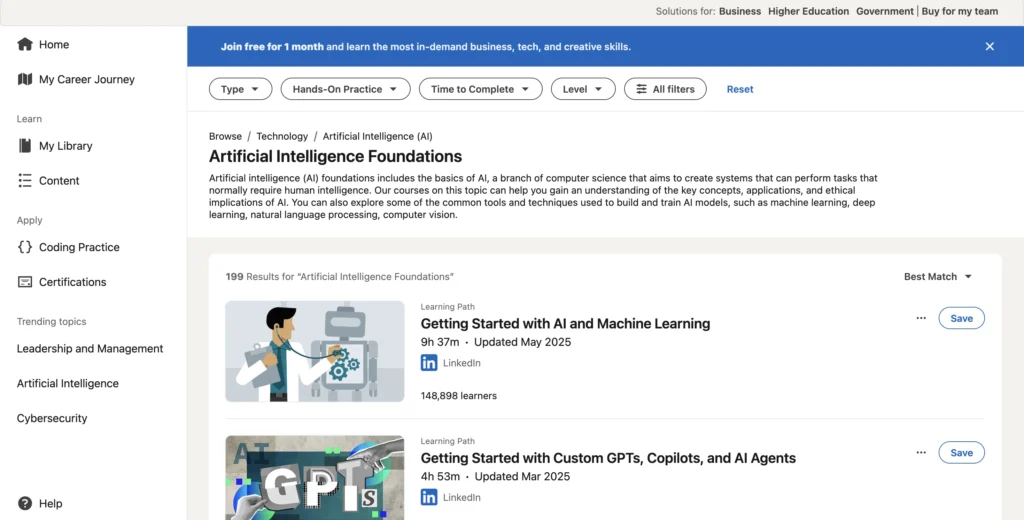Dismiss the Join free banner
The height and width of the screenshot is (520, 1024).
coord(989,46)
